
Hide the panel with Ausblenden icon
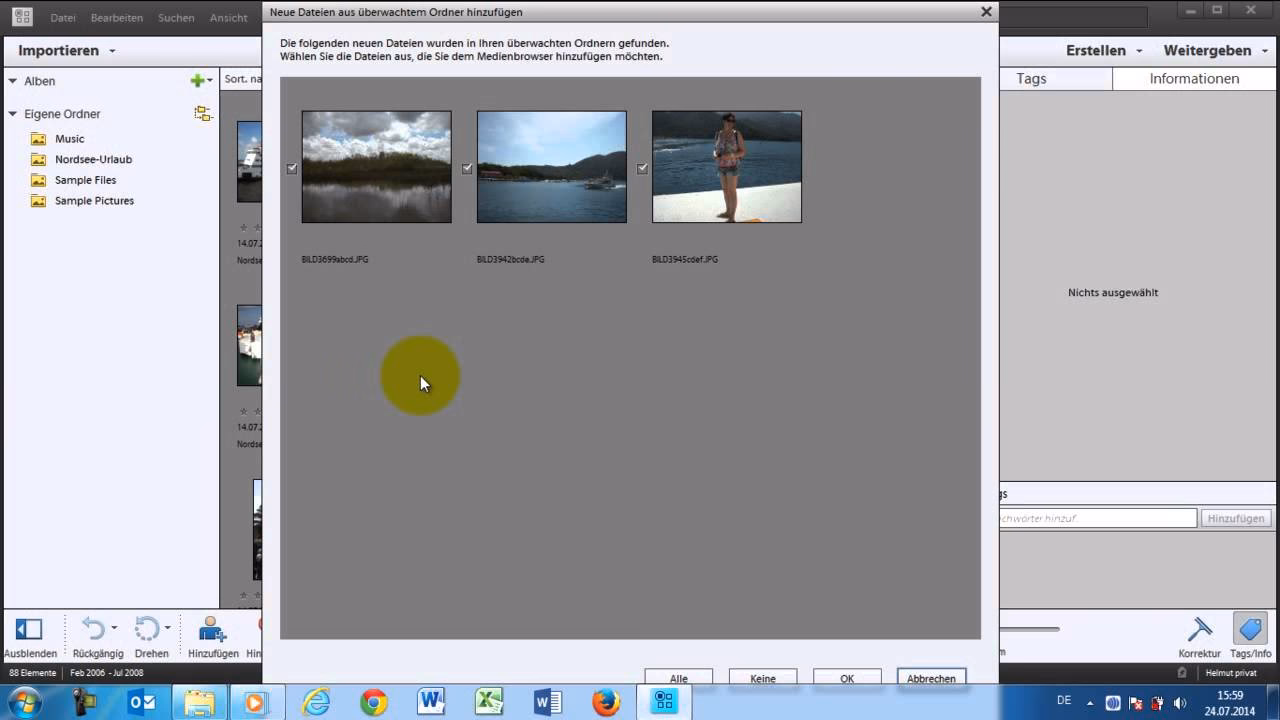tap(28, 629)
